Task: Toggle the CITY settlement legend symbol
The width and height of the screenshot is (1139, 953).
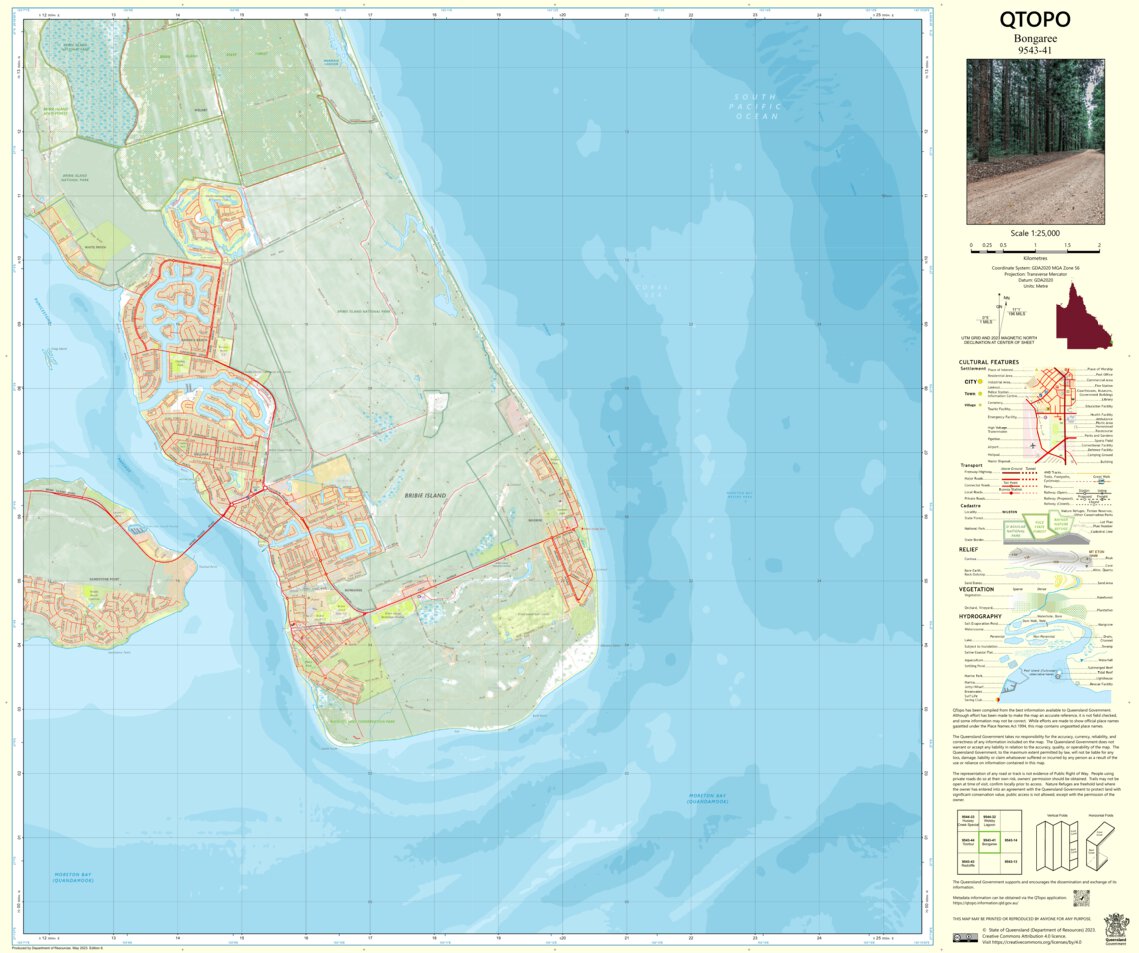Action: tap(979, 381)
